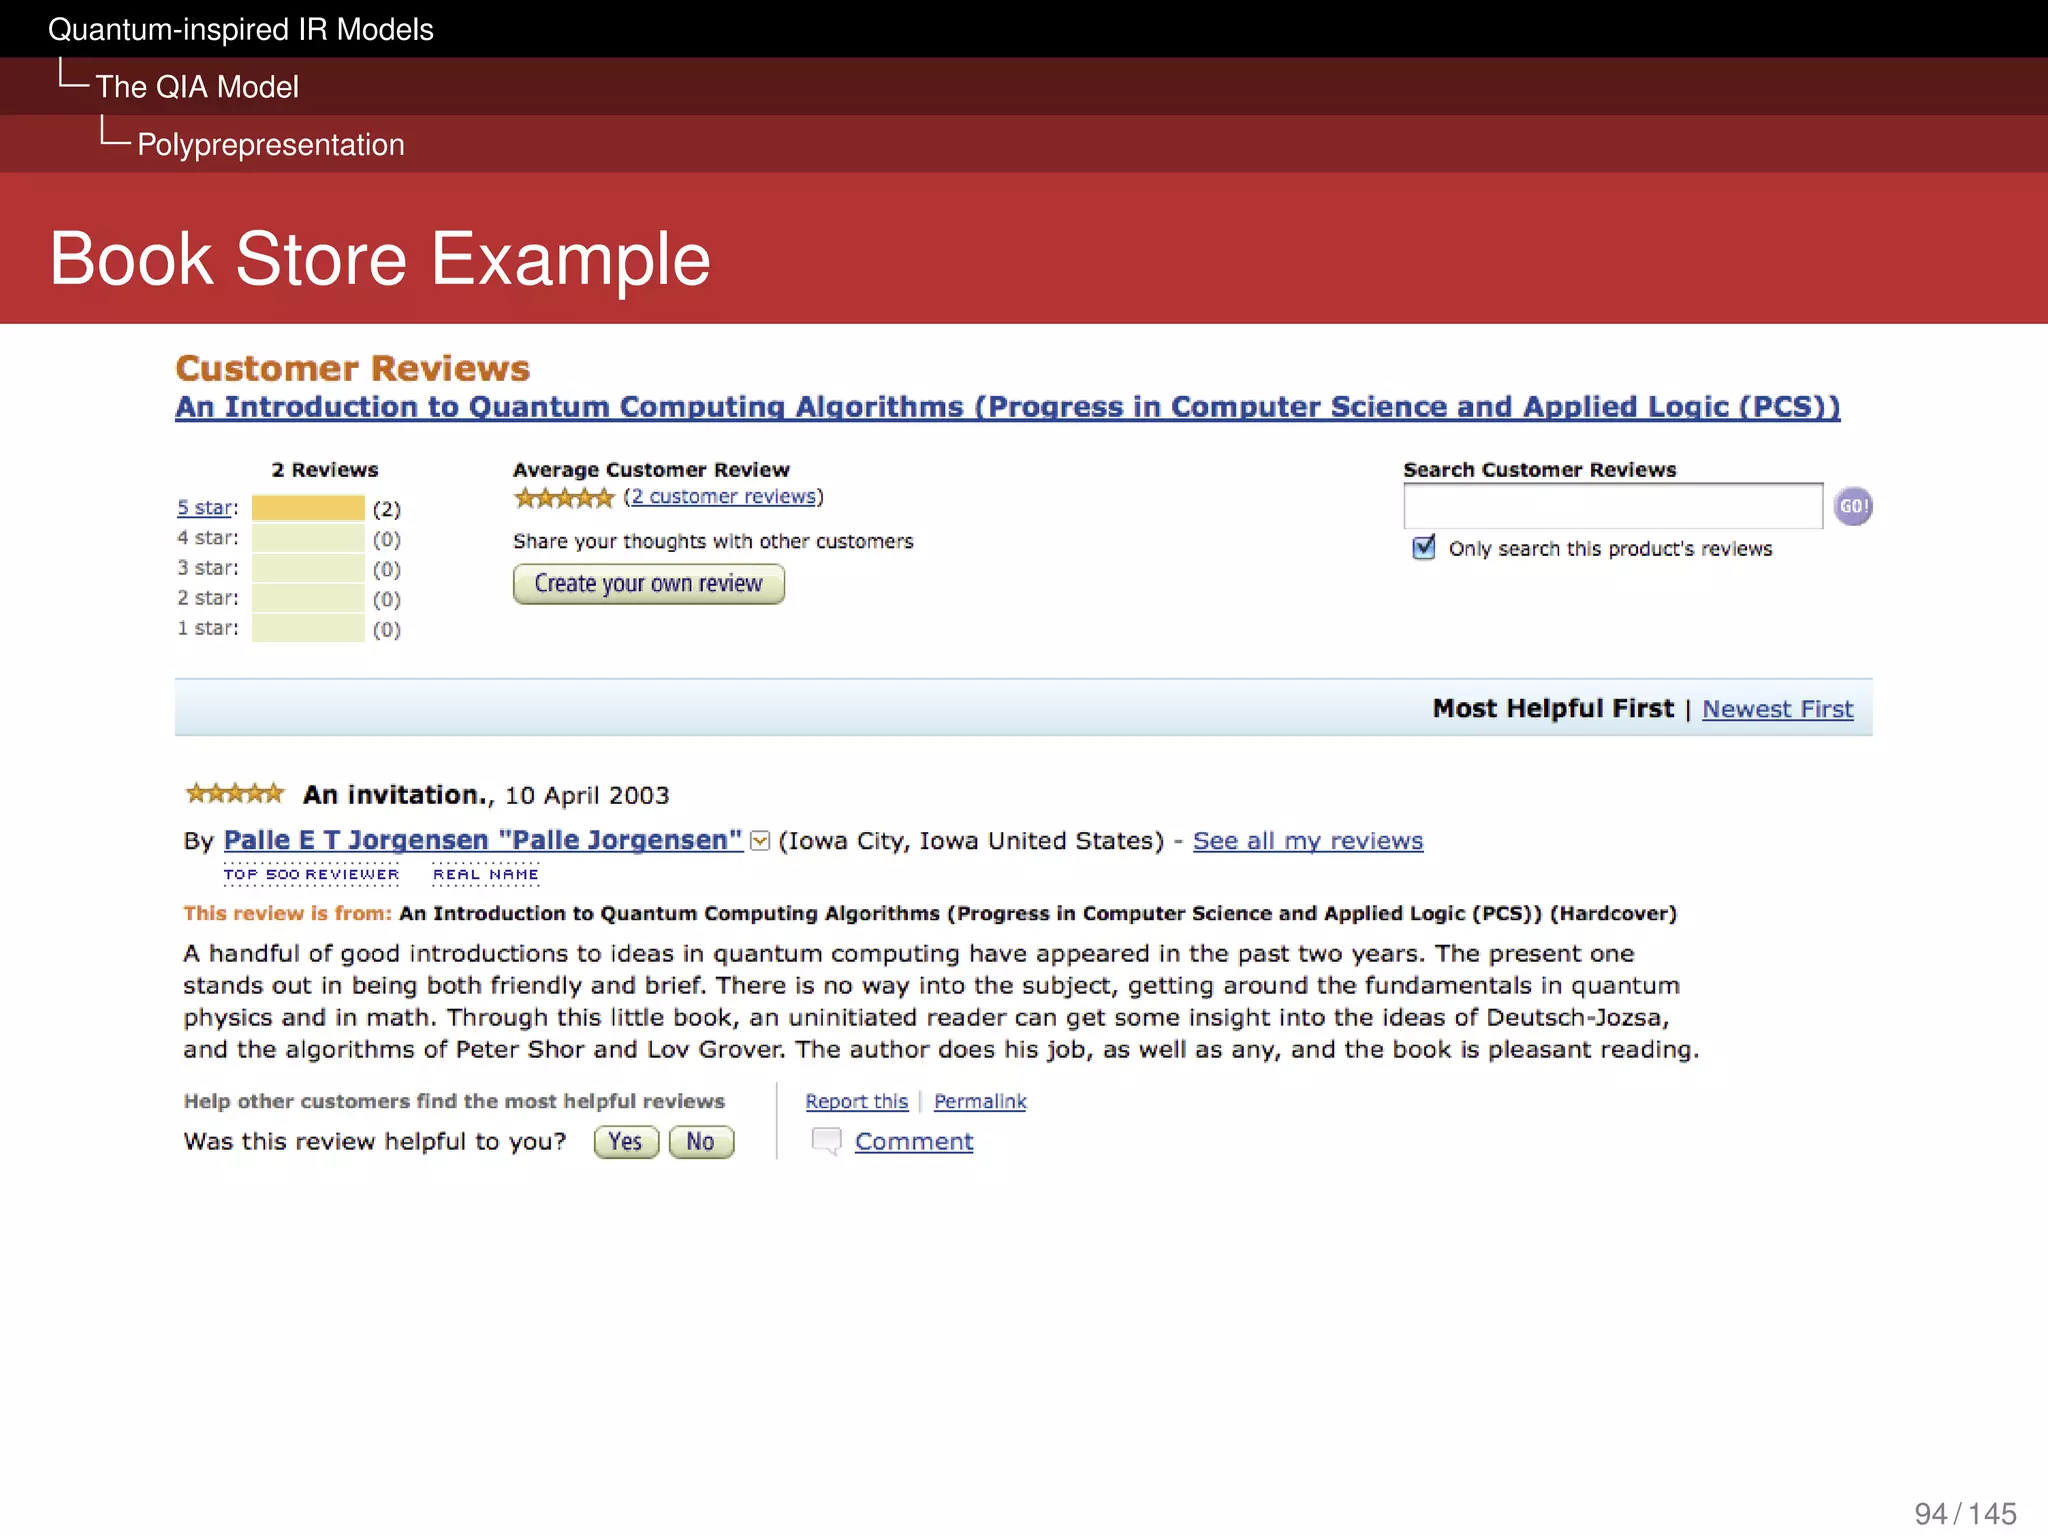Click the '2 star:' row label
The height and width of the screenshot is (1536, 2048).
point(208,598)
